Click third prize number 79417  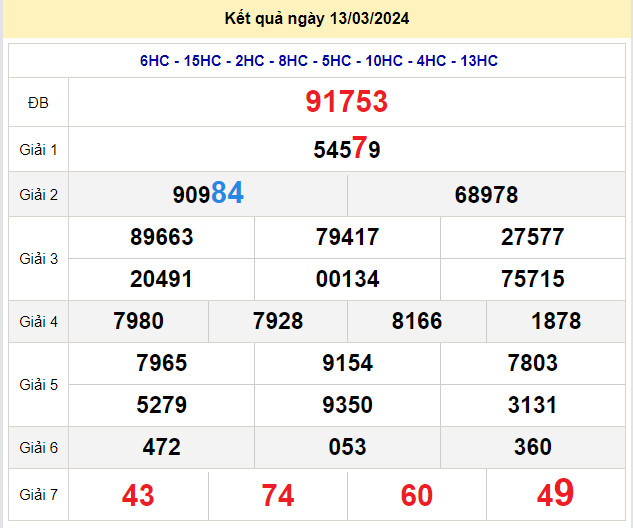[347, 237]
